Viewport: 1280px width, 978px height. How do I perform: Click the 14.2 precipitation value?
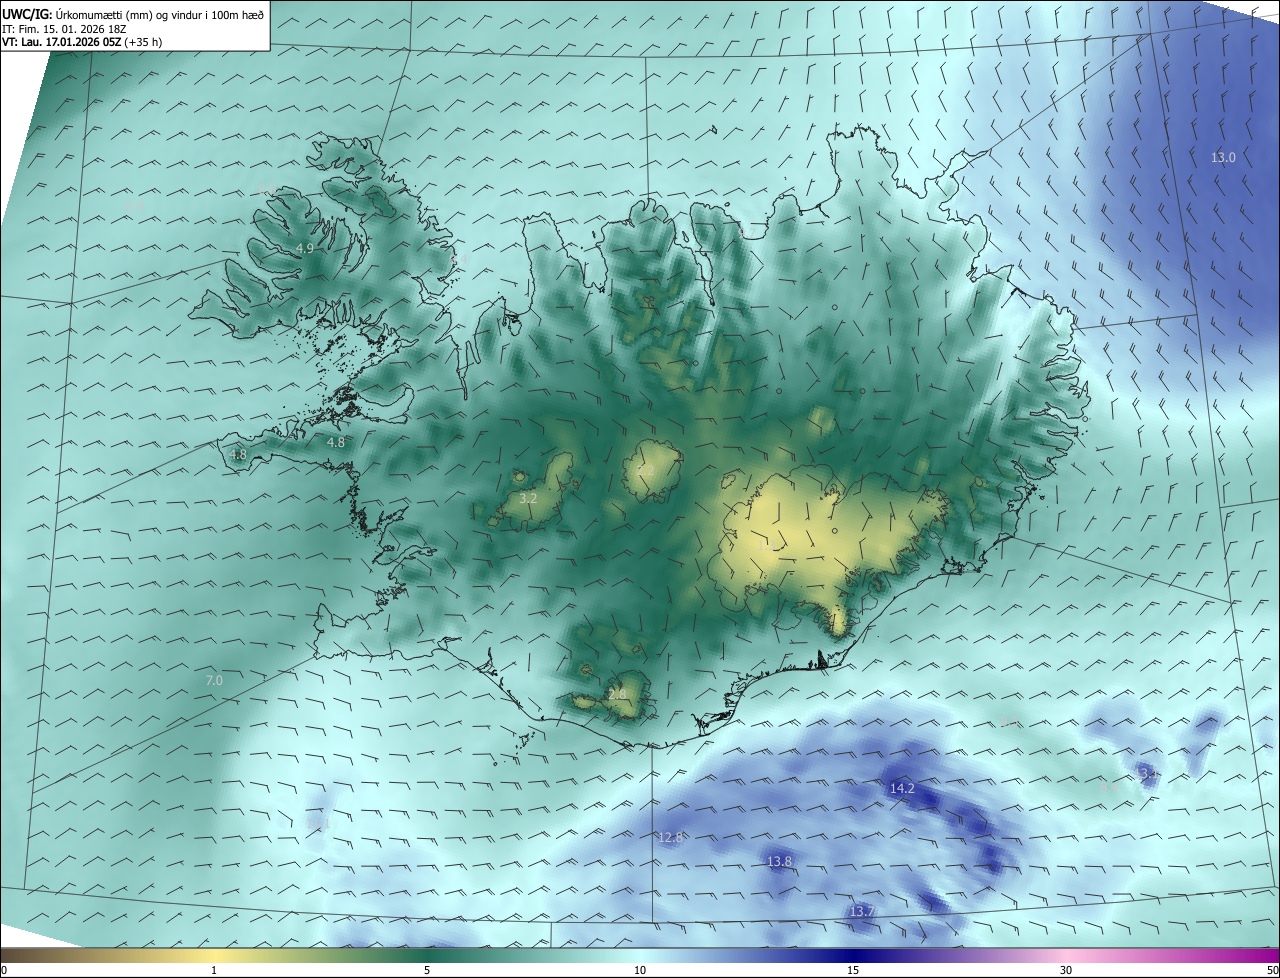(902, 788)
